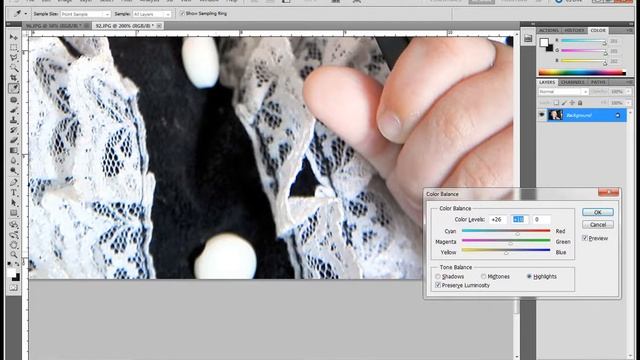Pick a color from the Color panel spectrum bar
The height and width of the screenshot is (360, 640).
tap(582, 73)
